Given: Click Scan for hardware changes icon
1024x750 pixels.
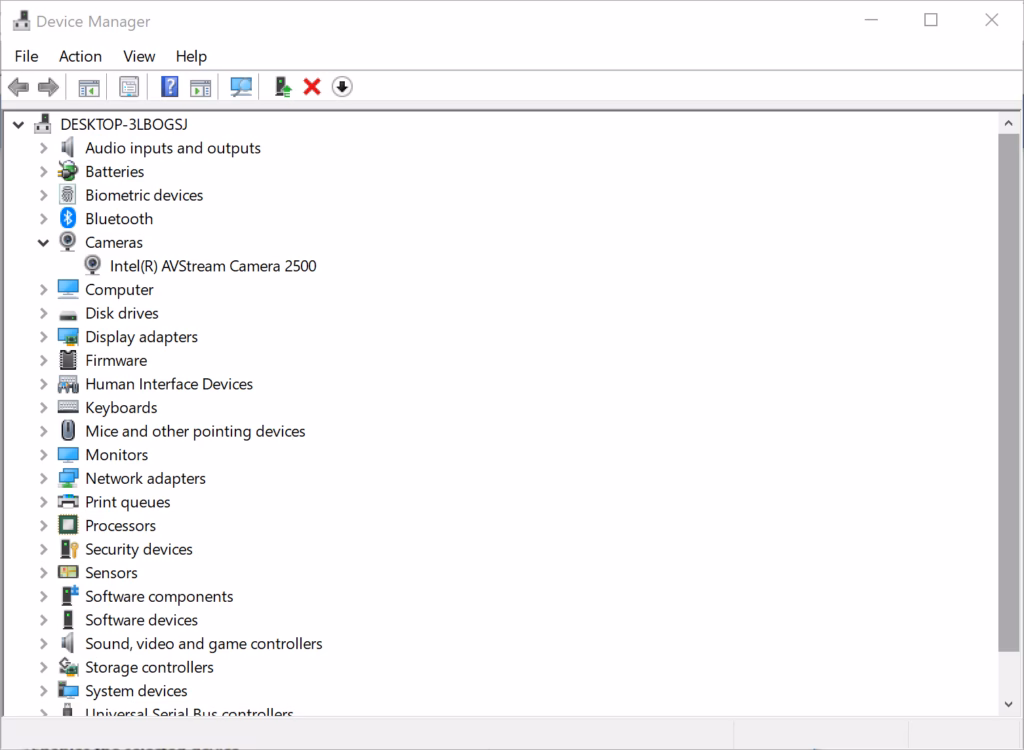Looking at the screenshot, I should (241, 87).
